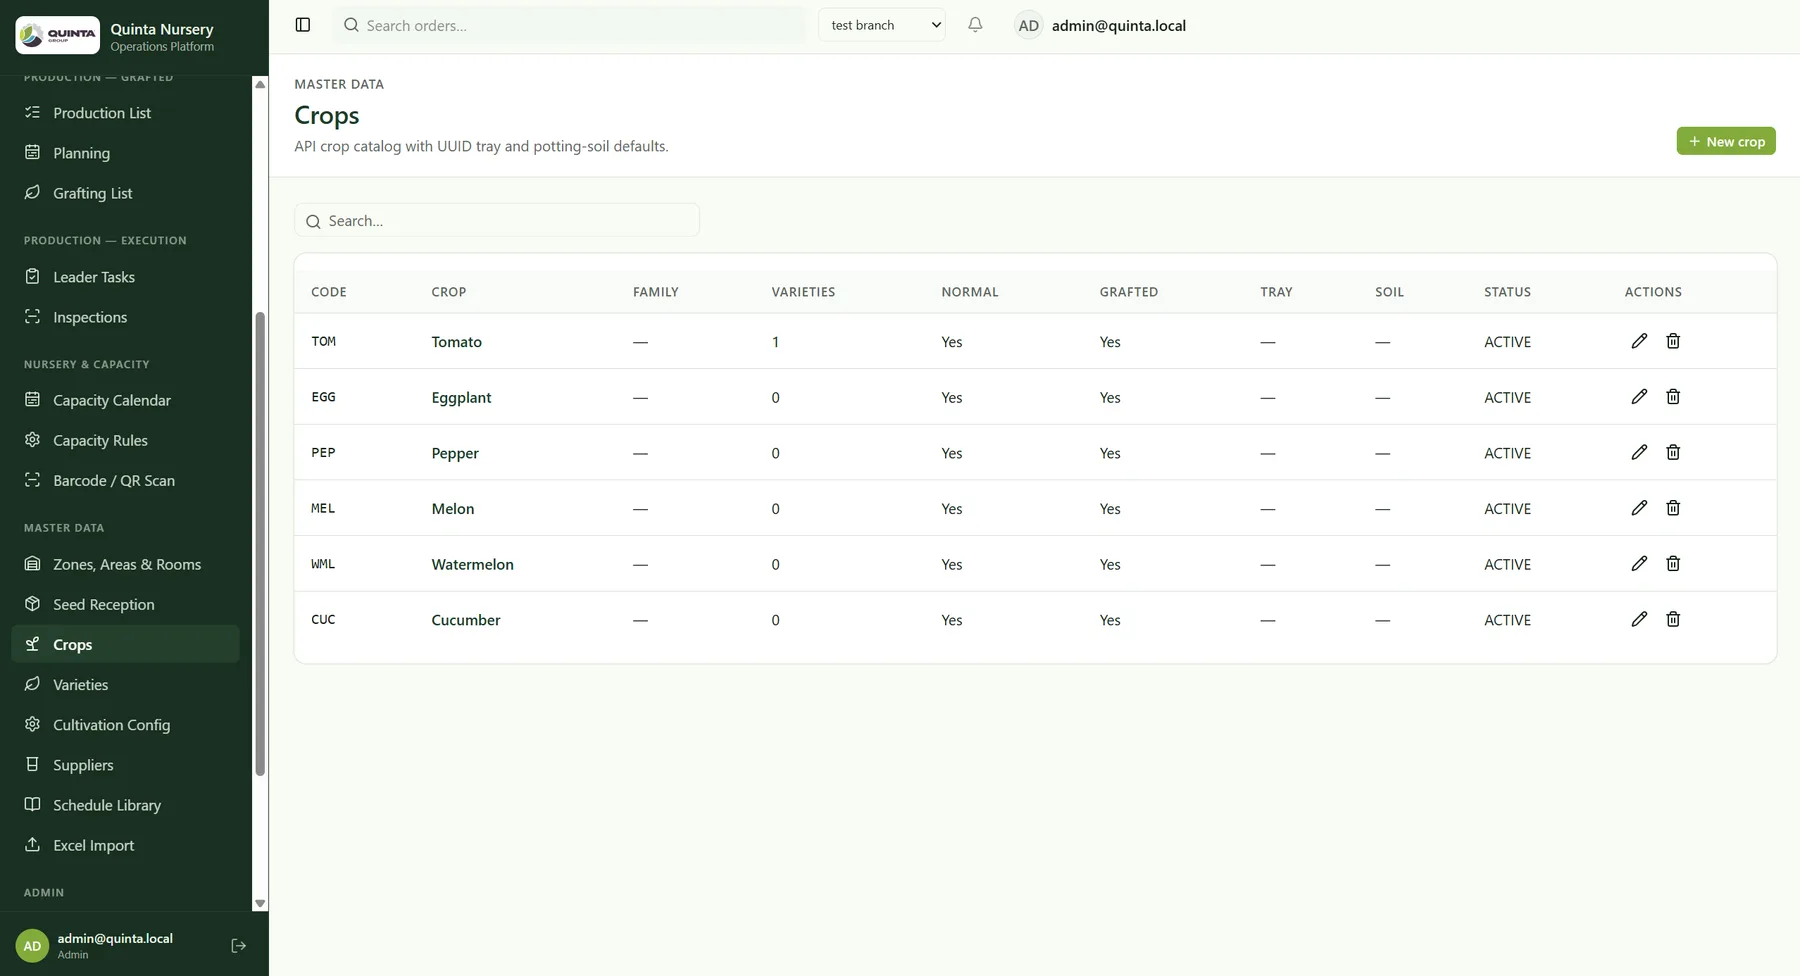Image resolution: width=1800 pixels, height=976 pixels.
Task: Delete the Pepper crop row
Action: pyautogui.click(x=1673, y=452)
